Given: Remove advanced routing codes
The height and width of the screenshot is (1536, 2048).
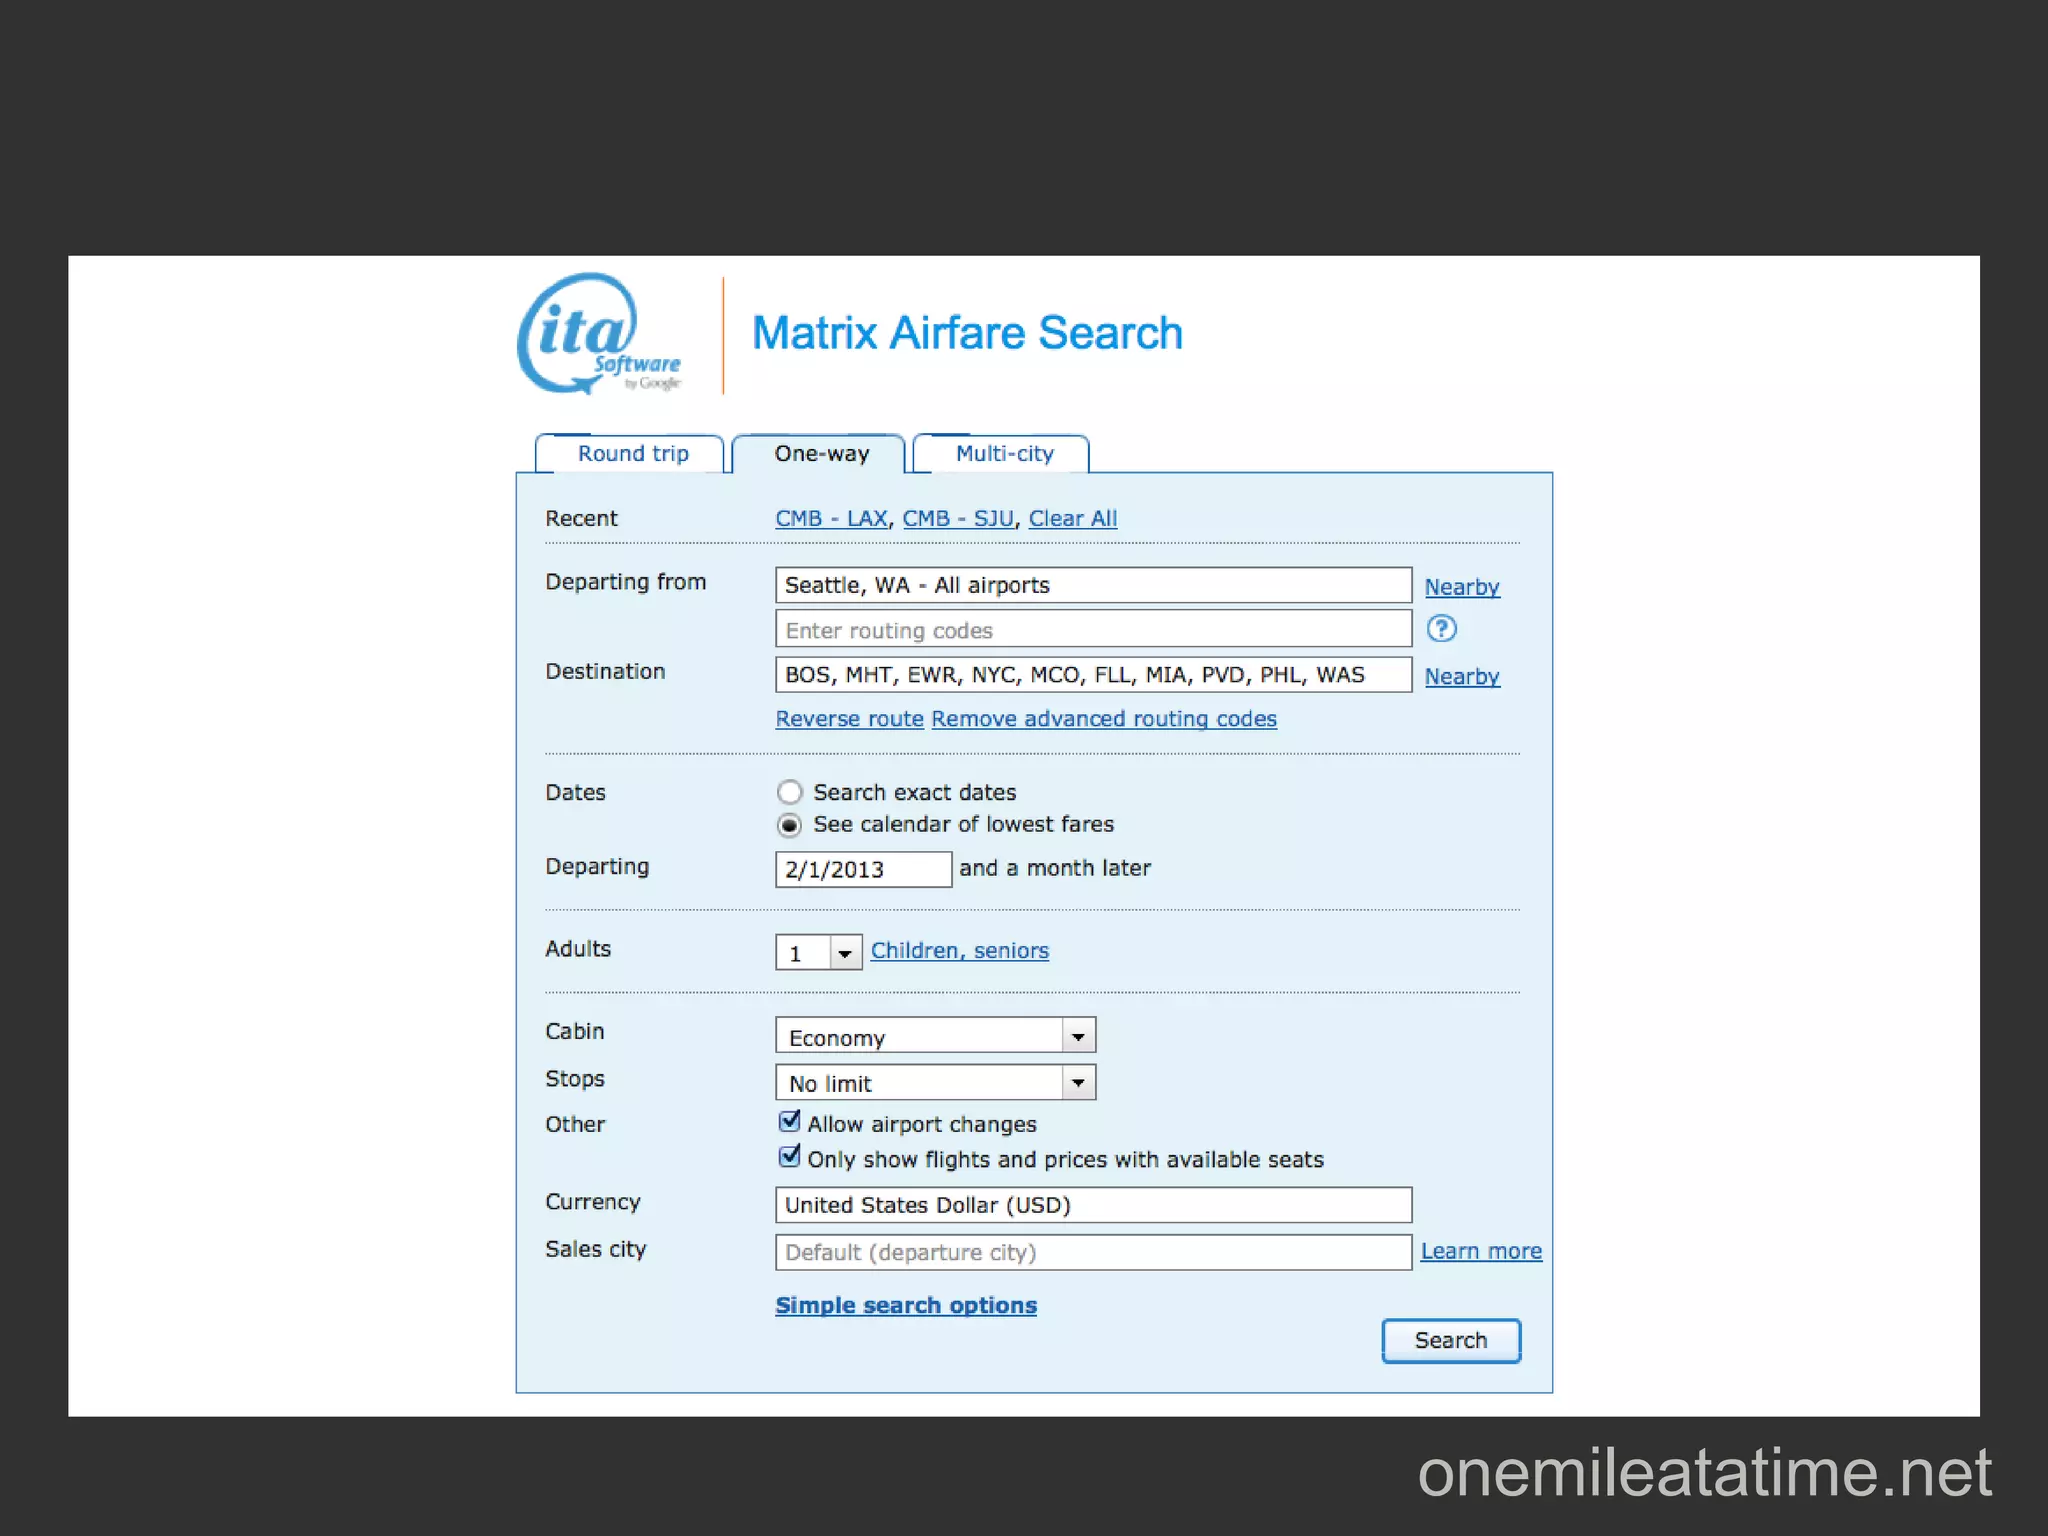Looking at the screenshot, I should pyautogui.click(x=1104, y=719).
